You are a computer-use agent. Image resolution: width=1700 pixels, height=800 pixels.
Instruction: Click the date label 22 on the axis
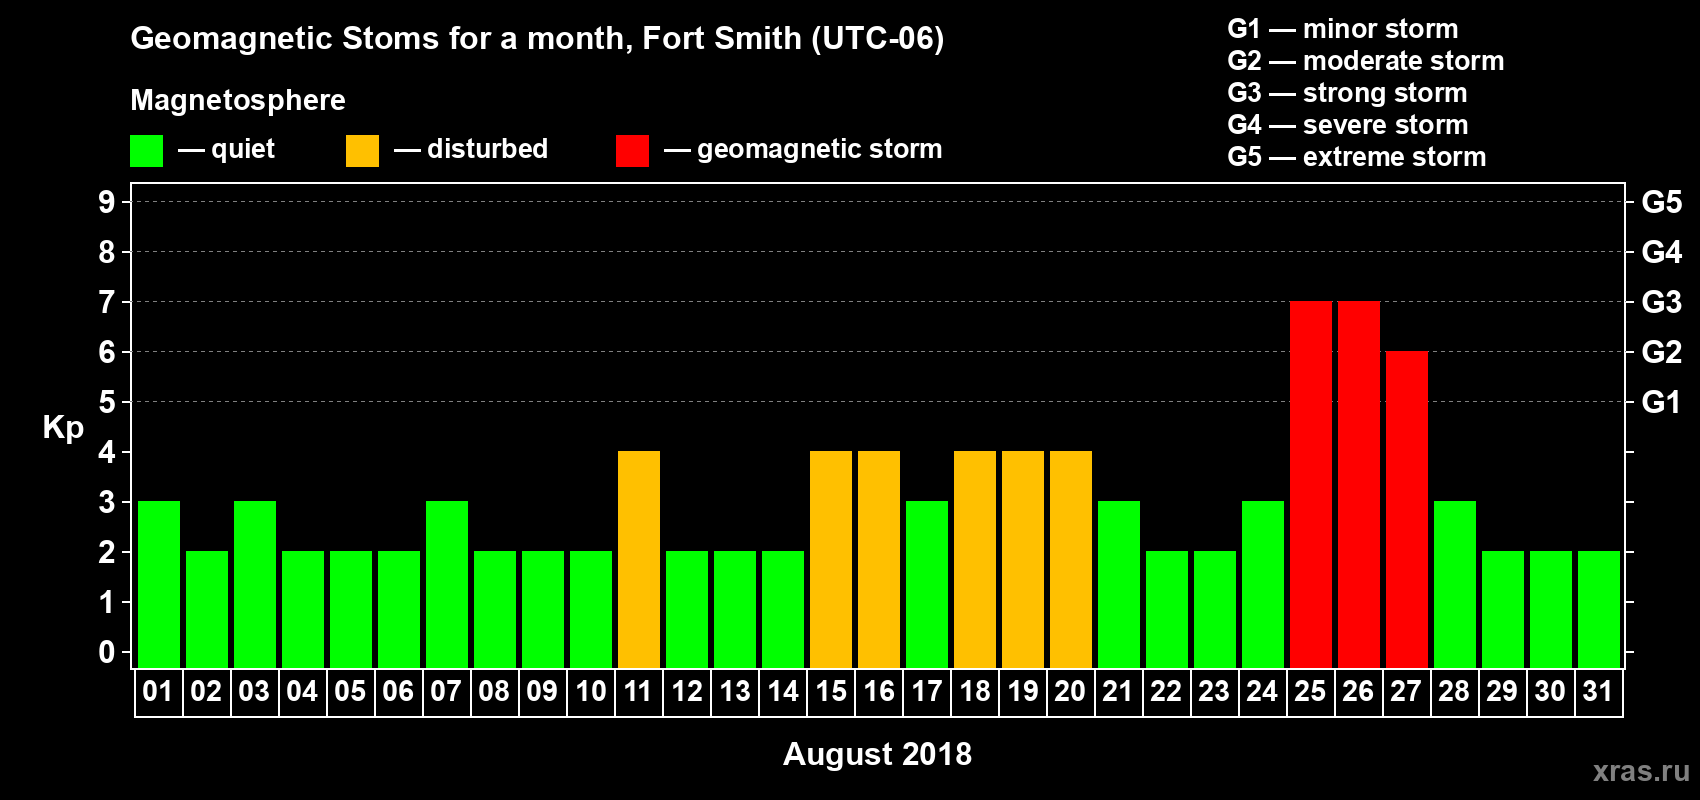[1166, 691]
